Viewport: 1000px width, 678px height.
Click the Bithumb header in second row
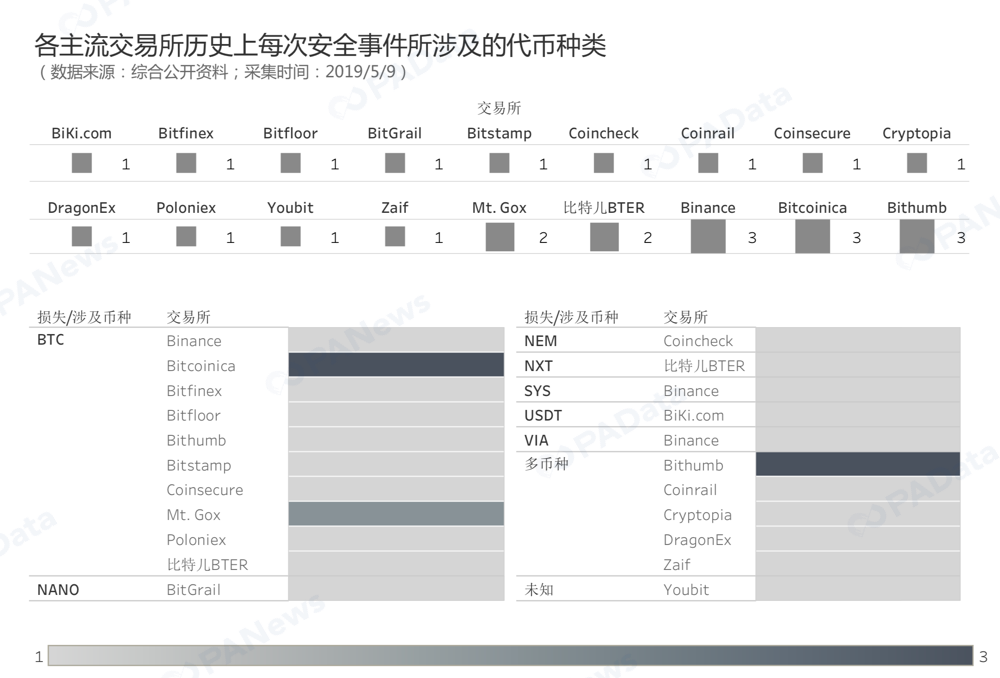pyautogui.click(x=916, y=208)
